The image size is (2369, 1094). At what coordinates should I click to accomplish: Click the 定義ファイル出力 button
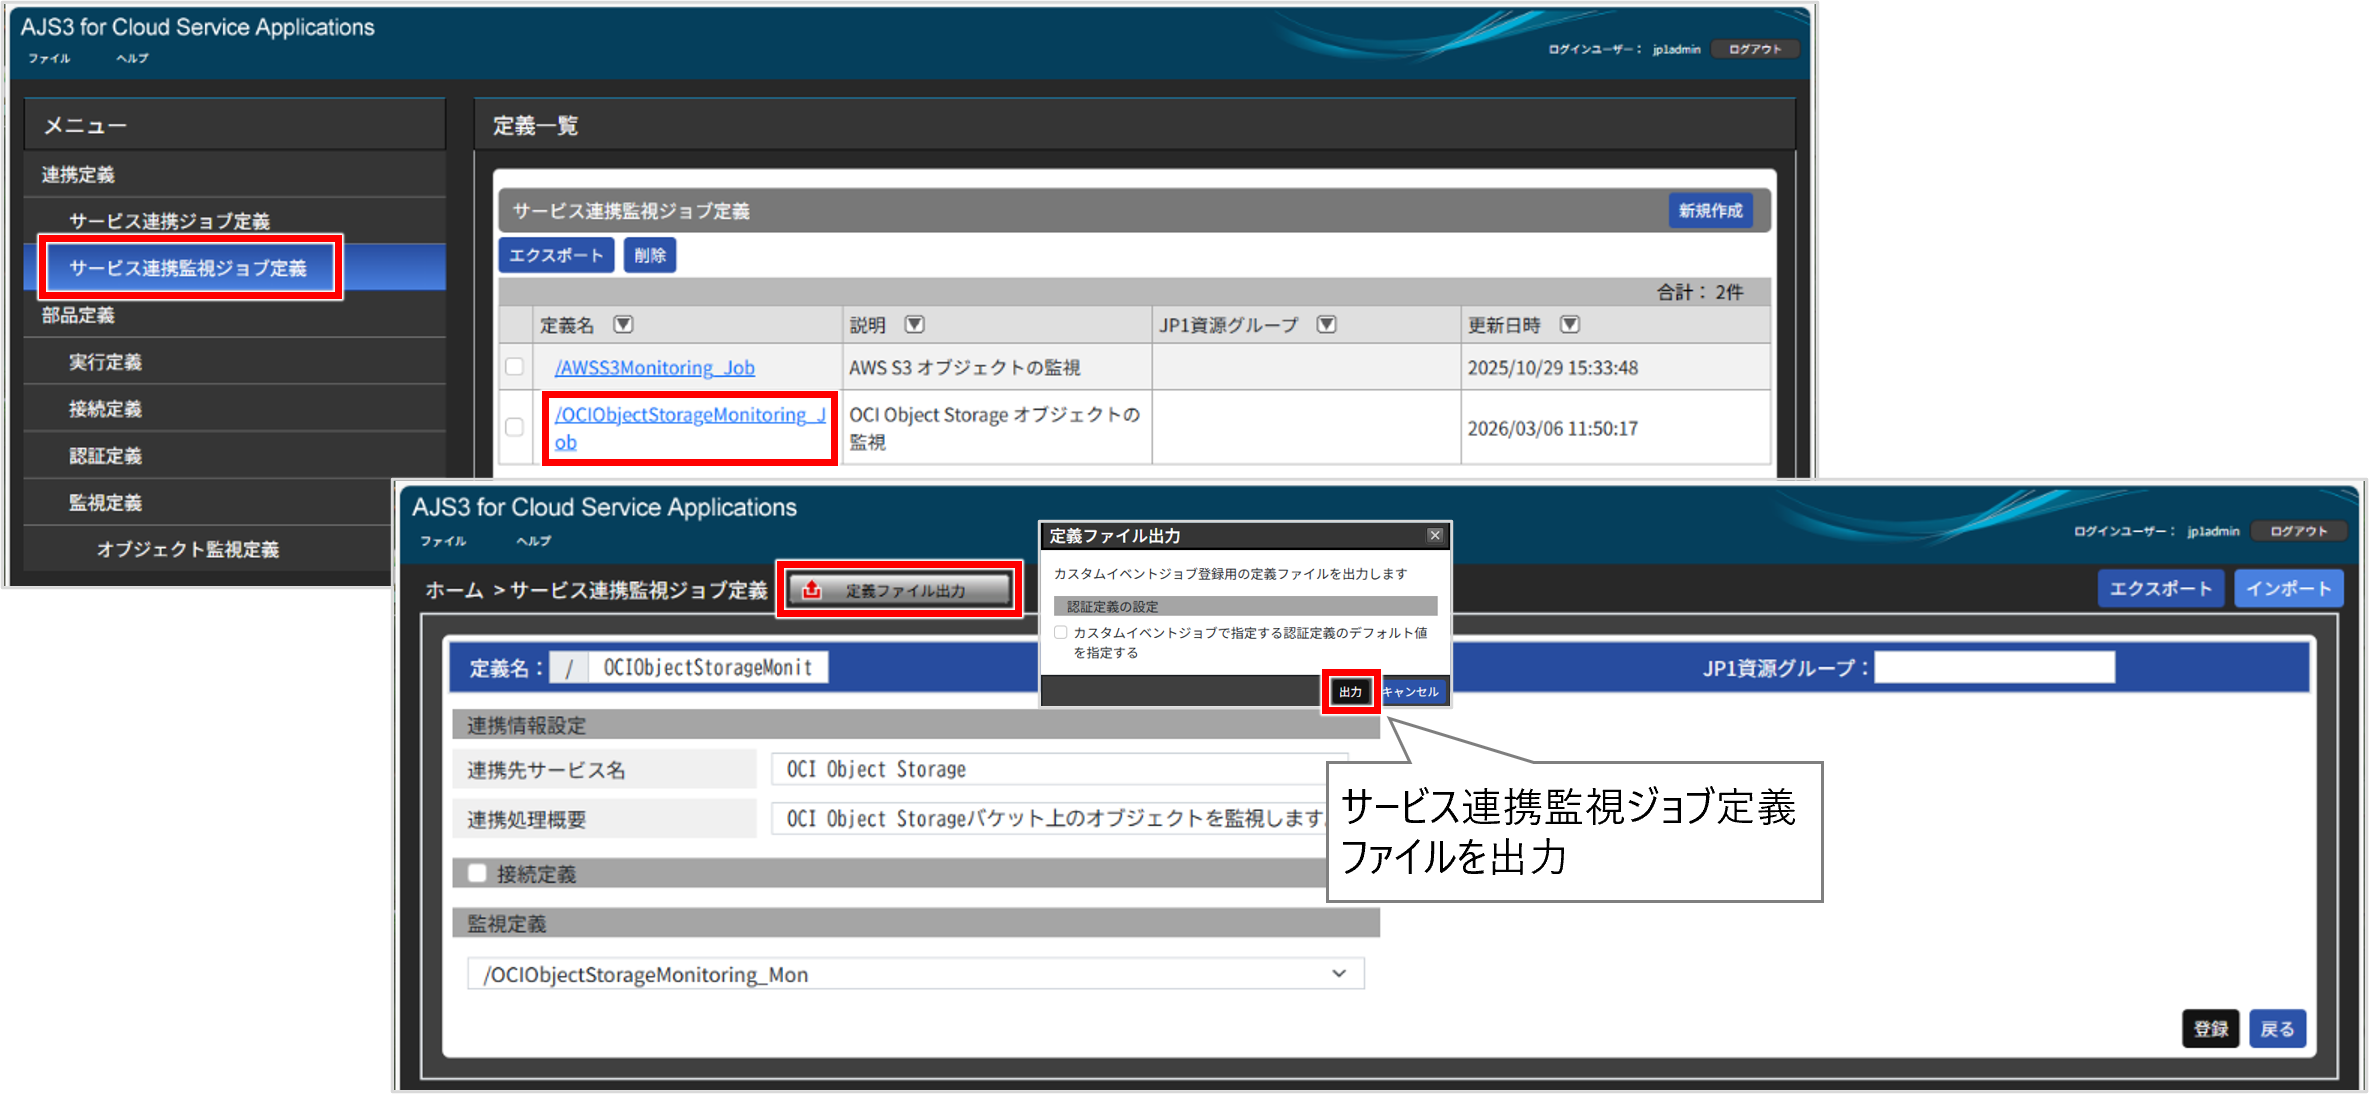[900, 590]
